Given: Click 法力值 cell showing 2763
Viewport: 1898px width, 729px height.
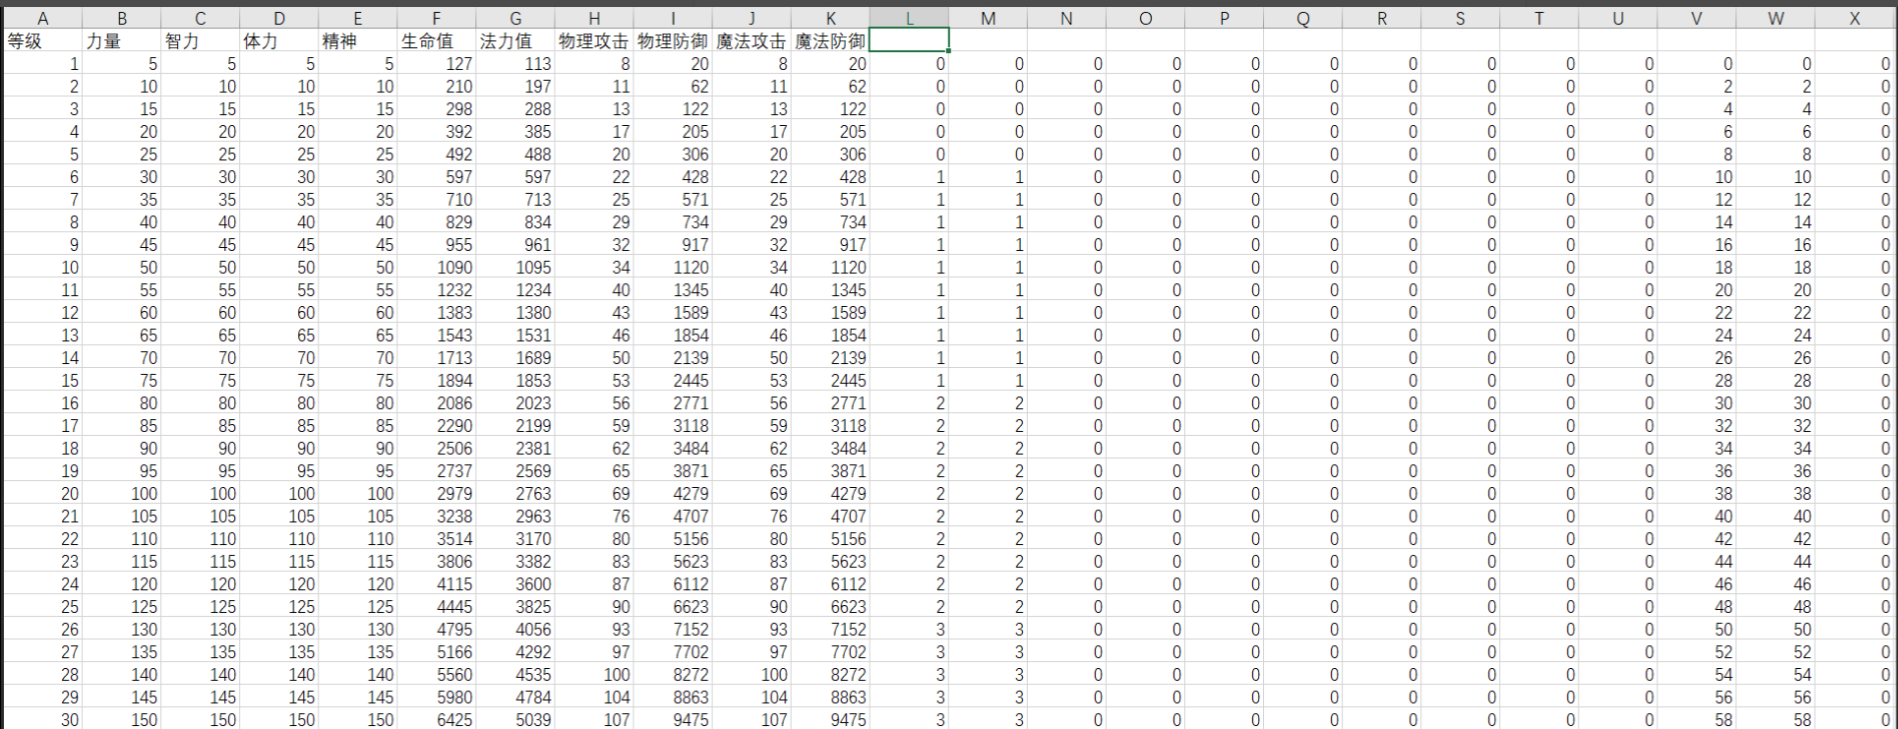Looking at the screenshot, I should point(515,494).
